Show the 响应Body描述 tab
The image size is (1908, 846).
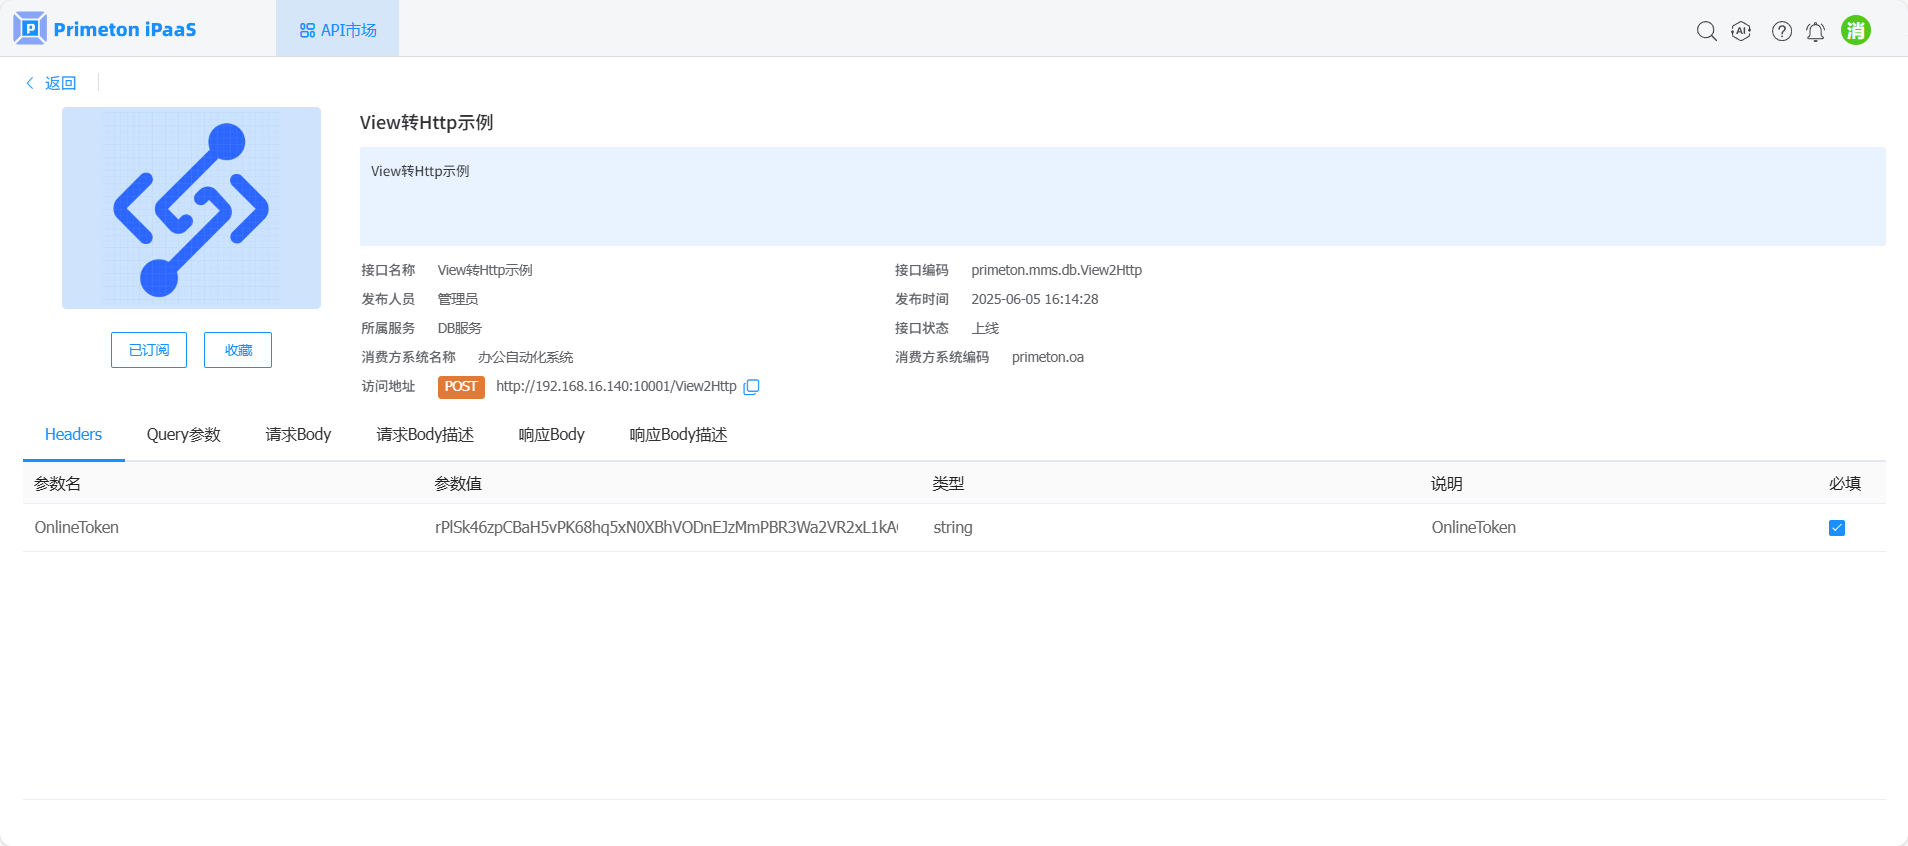tap(678, 435)
